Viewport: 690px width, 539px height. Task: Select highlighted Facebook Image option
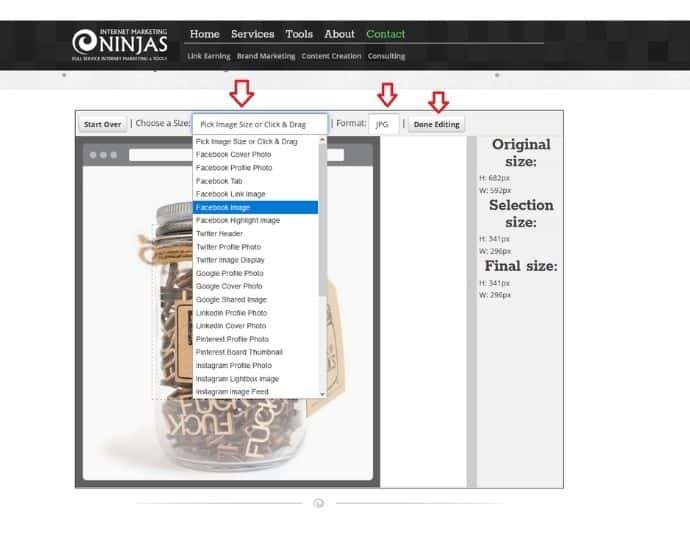[255, 207]
